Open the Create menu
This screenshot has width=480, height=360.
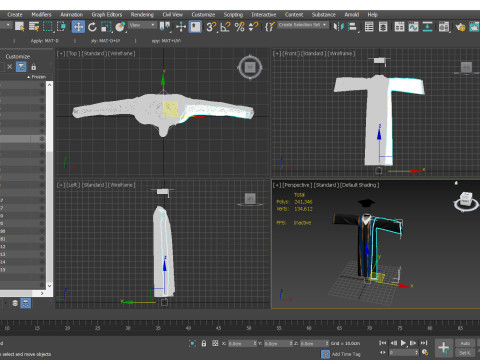tap(15, 15)
